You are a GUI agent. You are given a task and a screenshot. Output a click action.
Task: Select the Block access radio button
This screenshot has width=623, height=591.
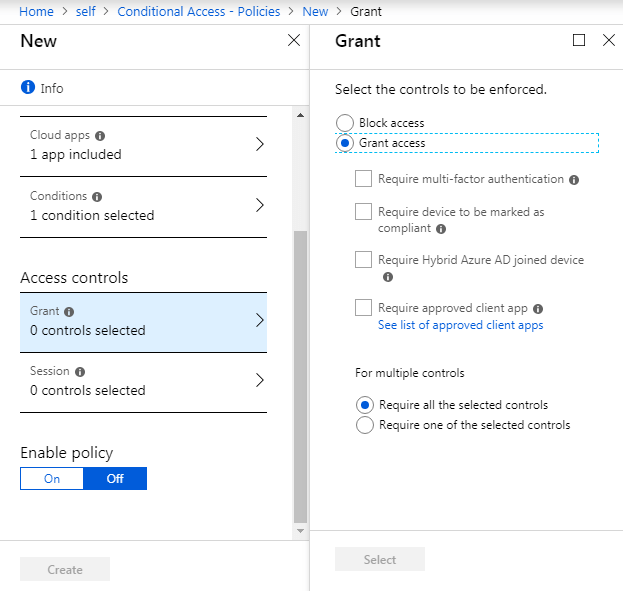[x=345, y=123]
